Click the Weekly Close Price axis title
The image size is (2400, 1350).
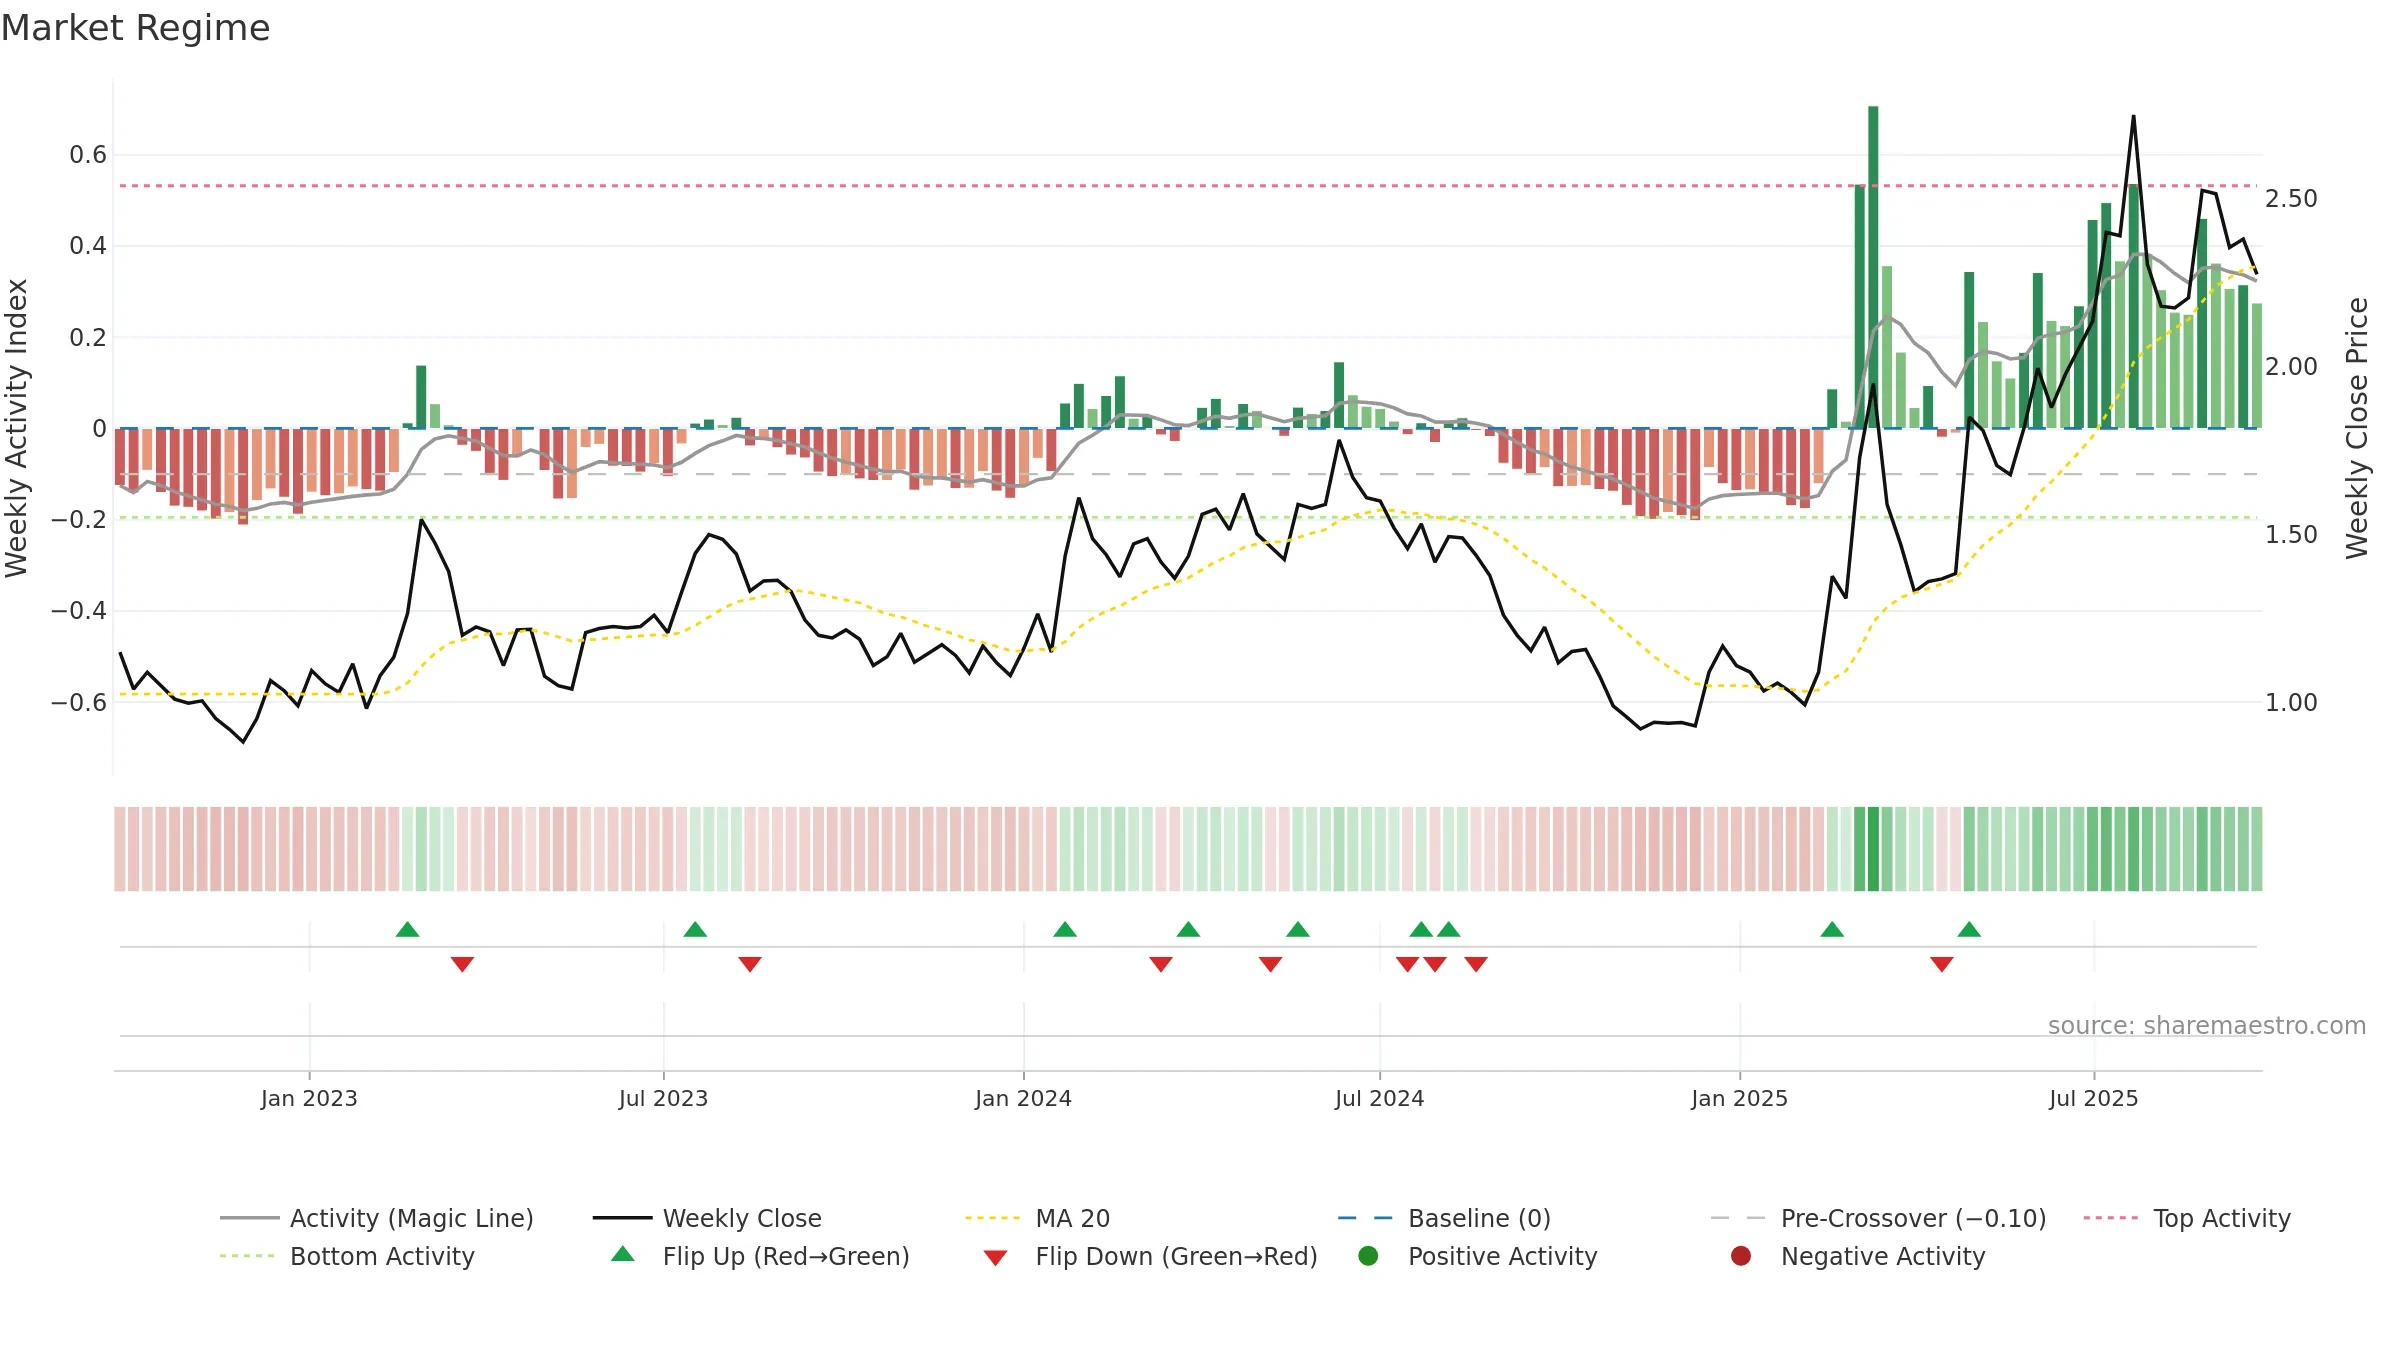coord(2357,428)
